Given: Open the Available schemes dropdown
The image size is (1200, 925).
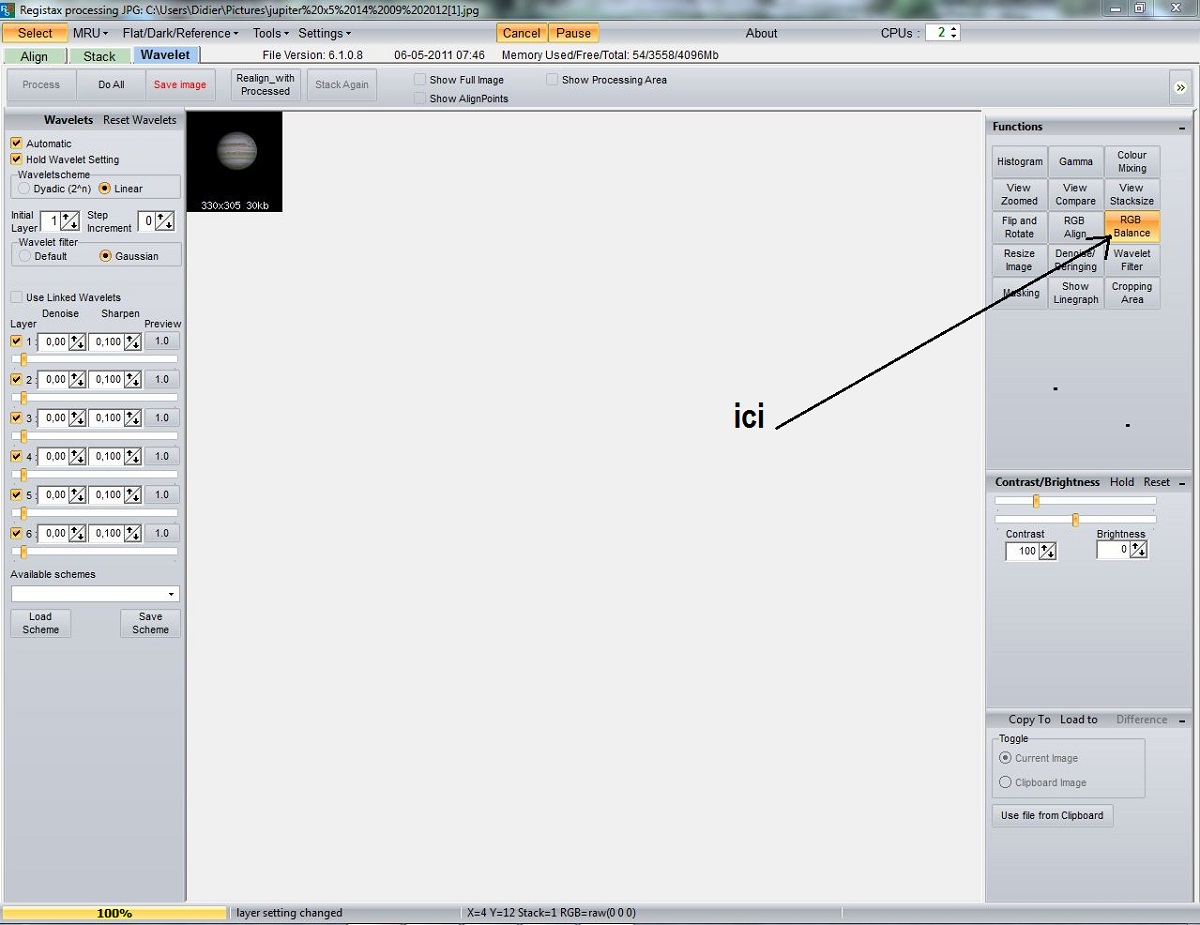Looking at the screenshot, I should point(171,594).
